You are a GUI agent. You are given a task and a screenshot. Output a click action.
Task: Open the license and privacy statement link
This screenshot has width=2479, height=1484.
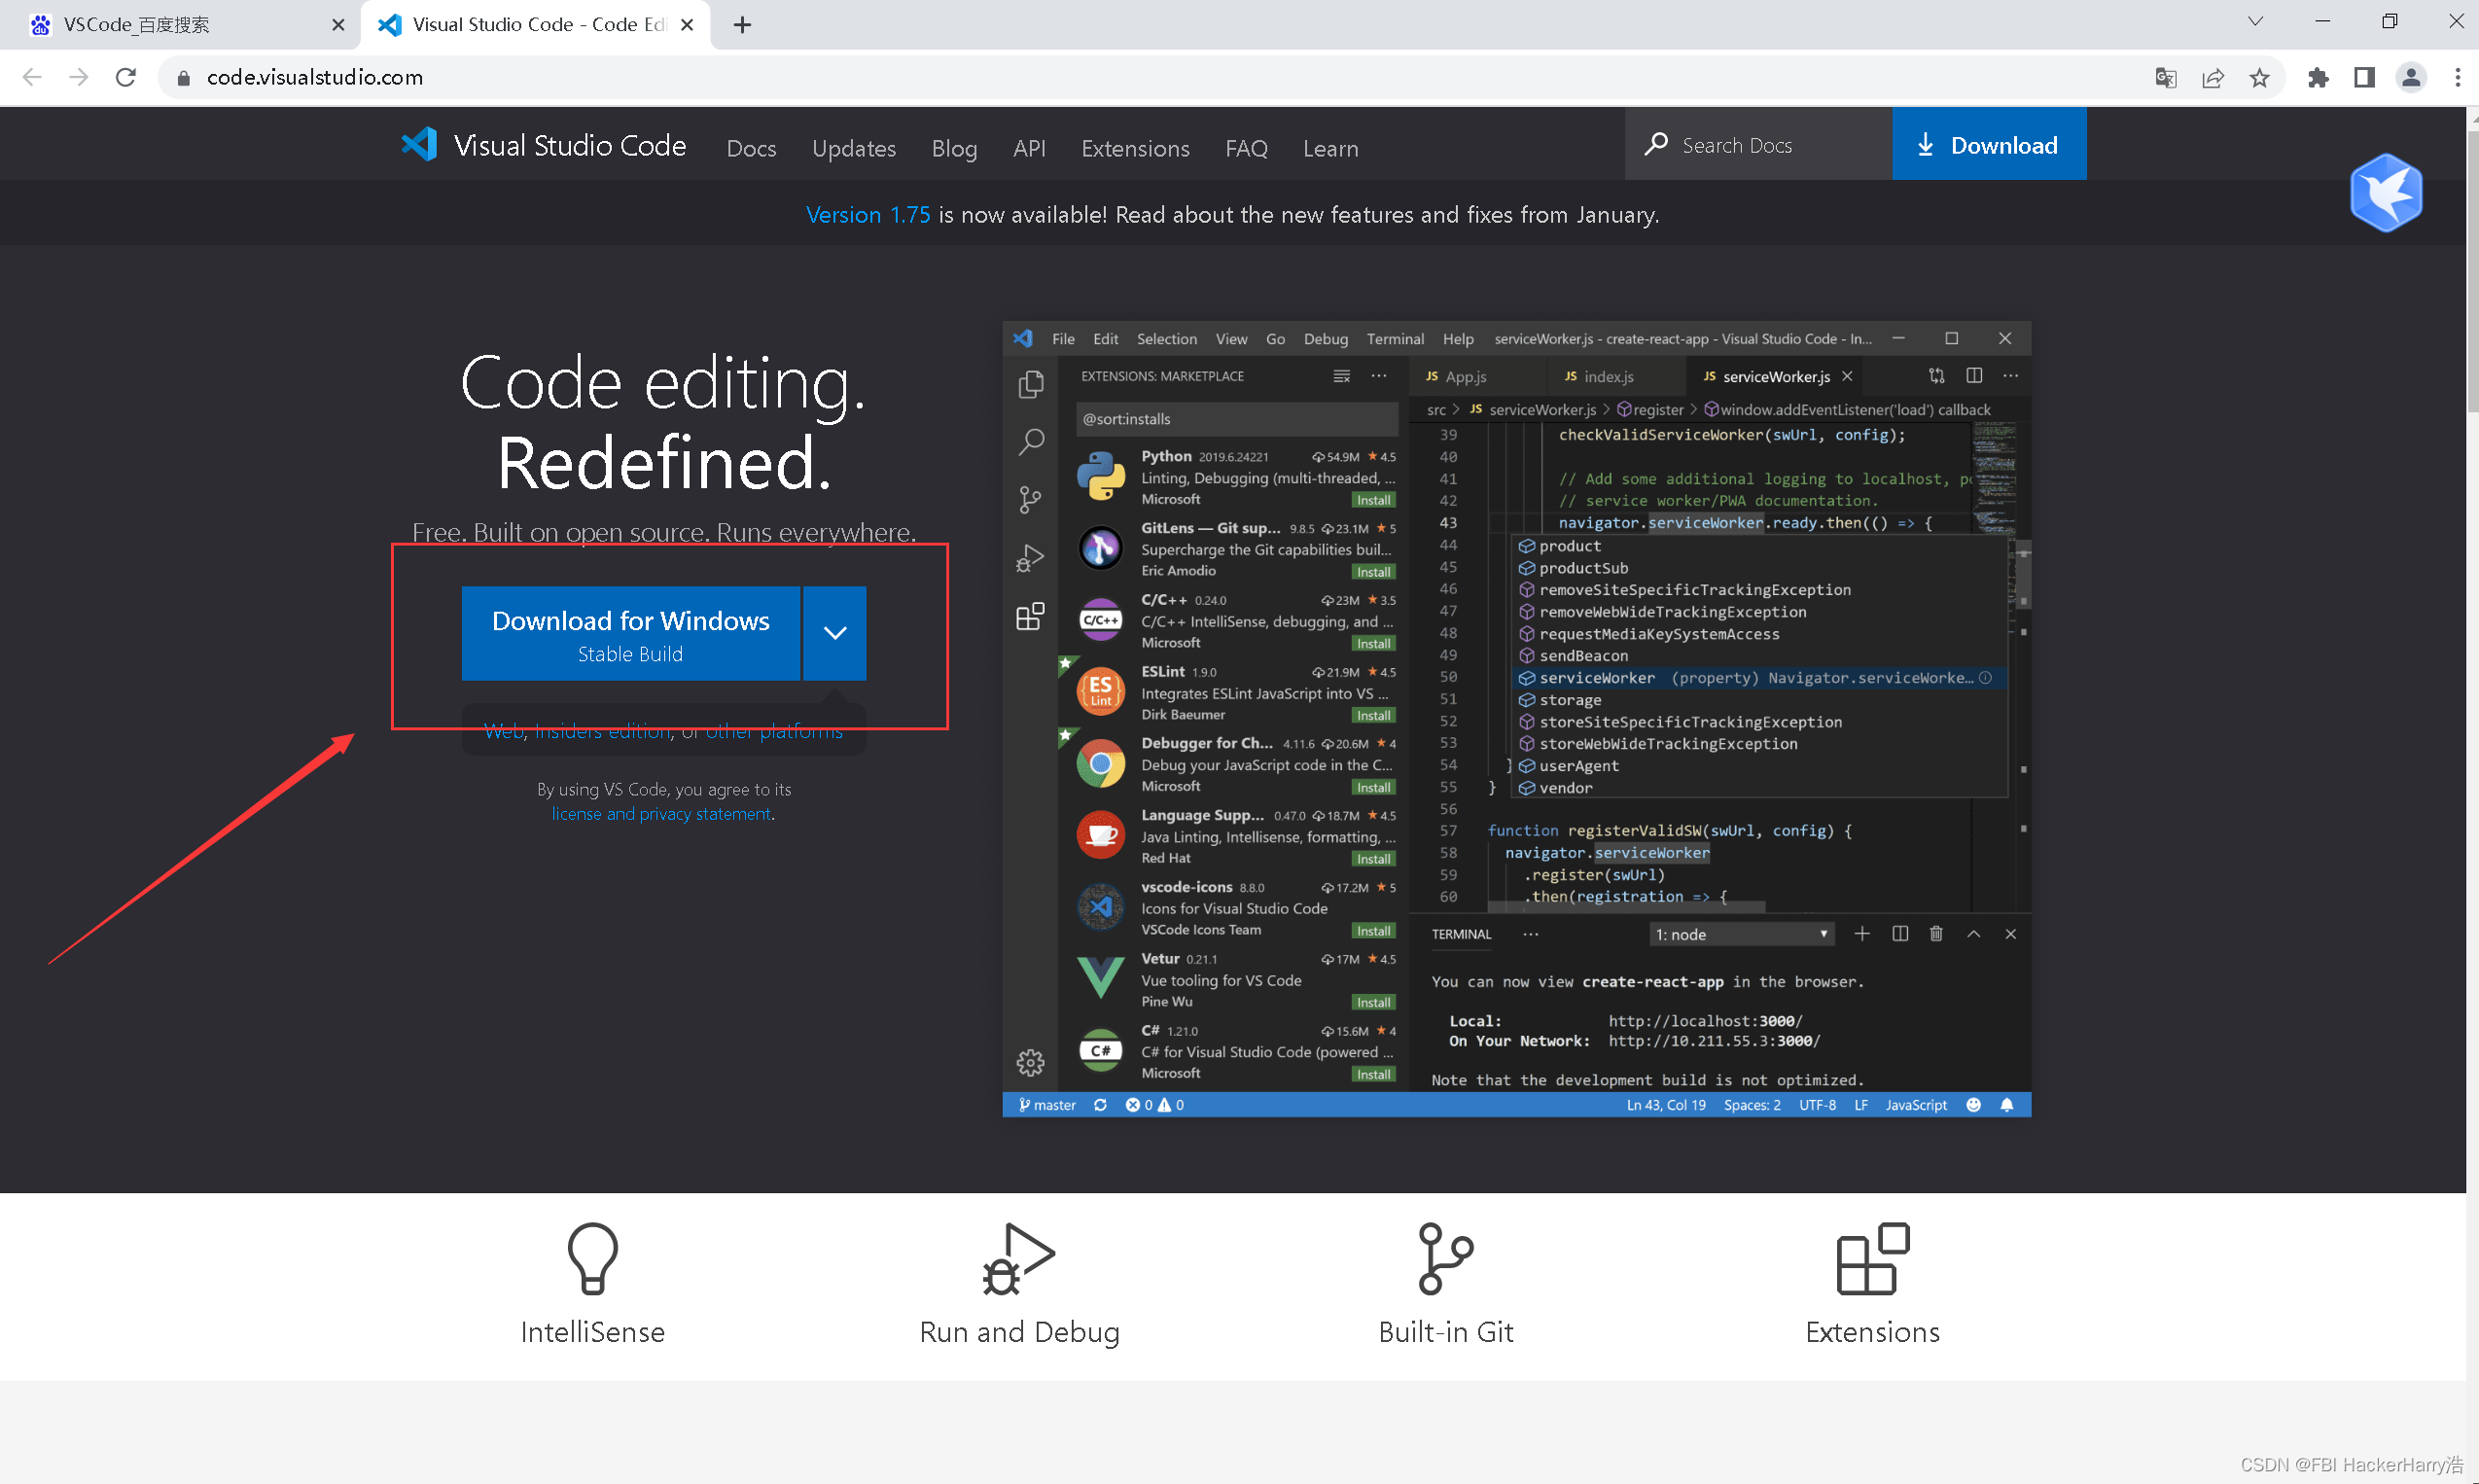point(662,813)
